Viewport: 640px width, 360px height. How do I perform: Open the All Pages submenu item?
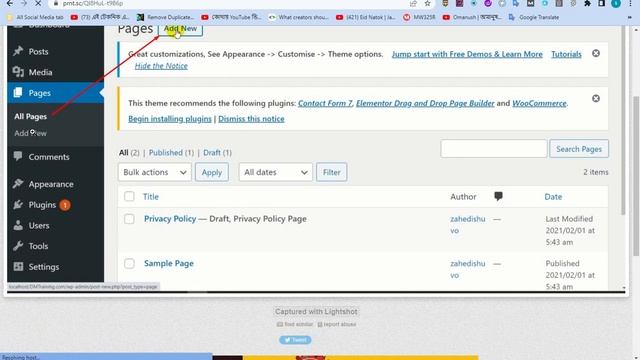(x=31, y=117)
